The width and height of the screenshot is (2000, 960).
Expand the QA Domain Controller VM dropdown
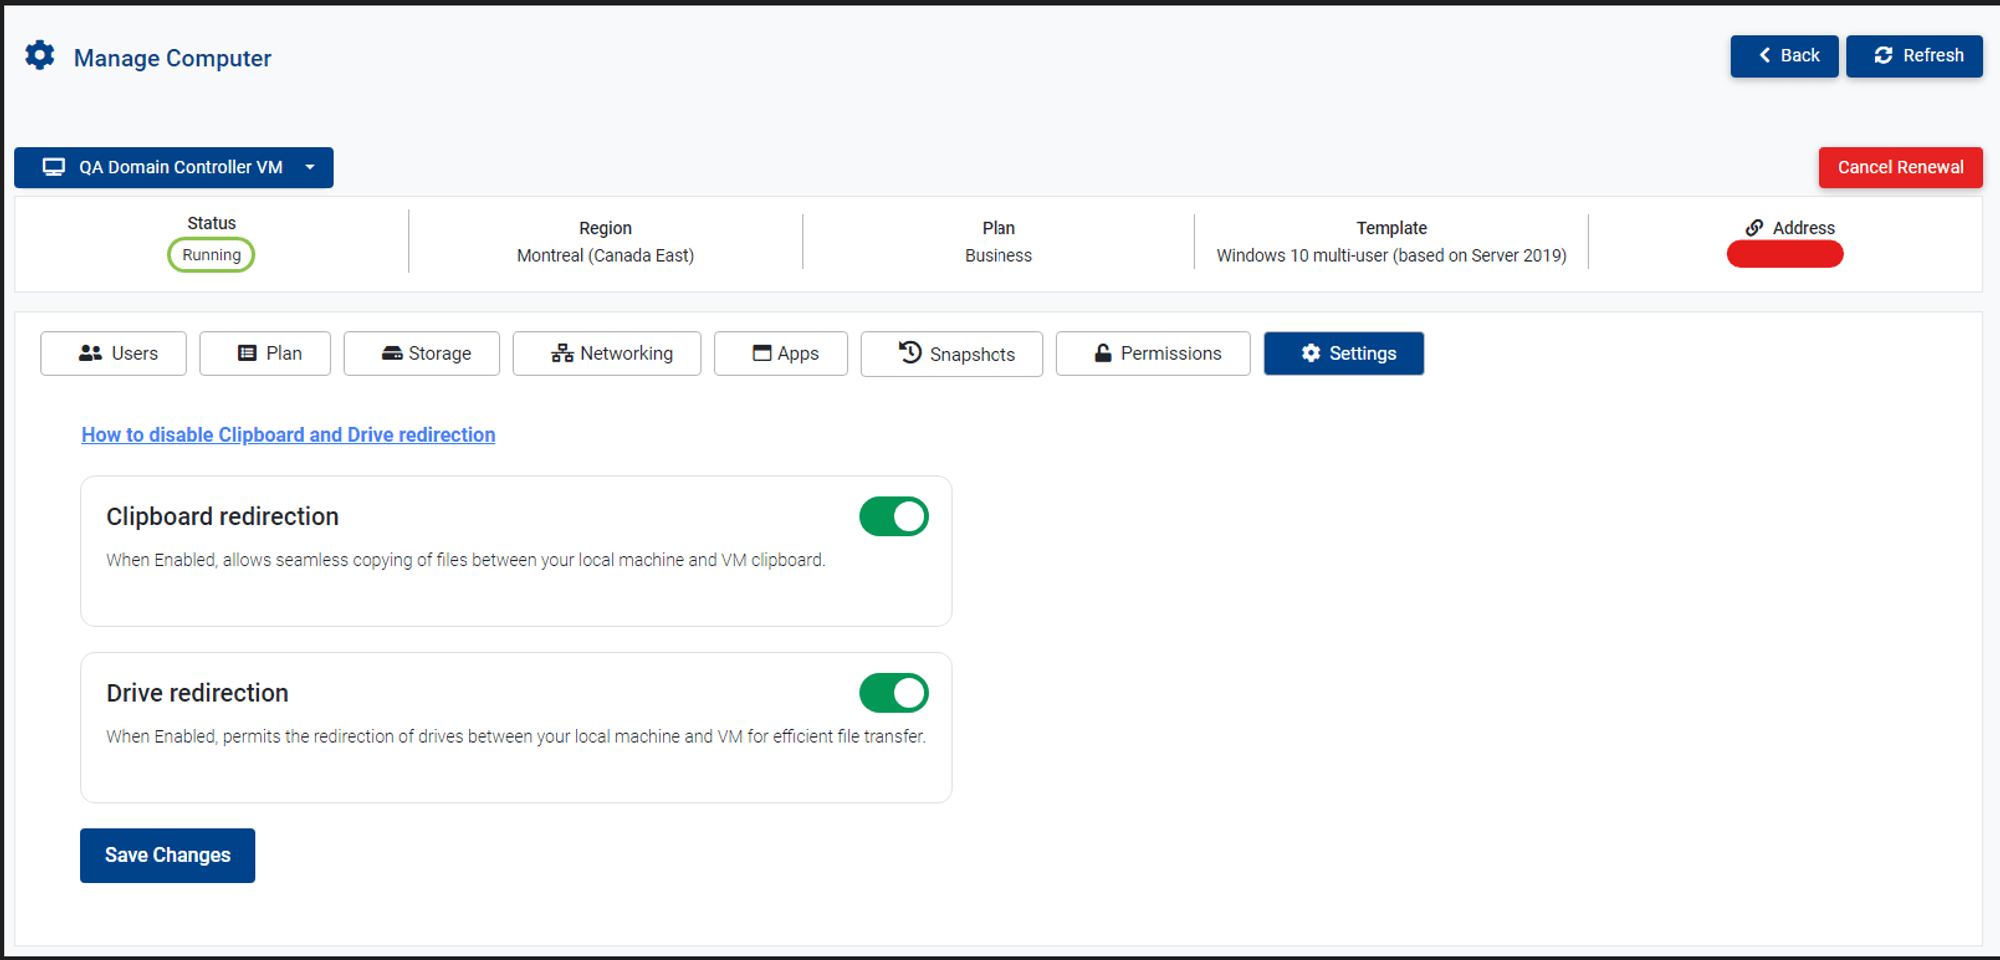tap(310, 167)
